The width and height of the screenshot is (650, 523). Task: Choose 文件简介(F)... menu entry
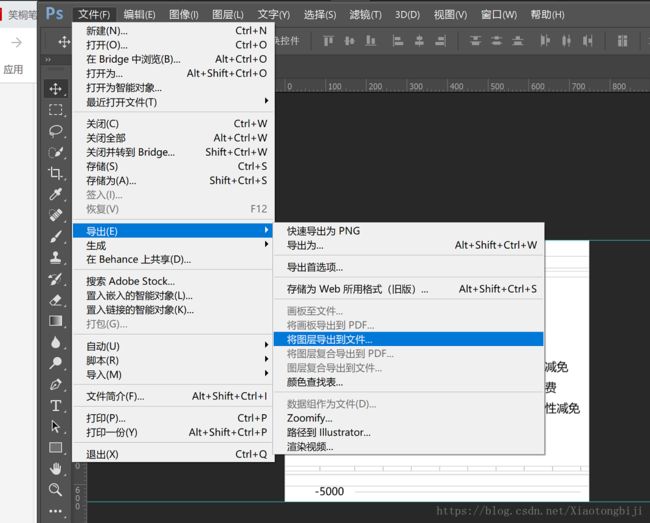point(173,396)
